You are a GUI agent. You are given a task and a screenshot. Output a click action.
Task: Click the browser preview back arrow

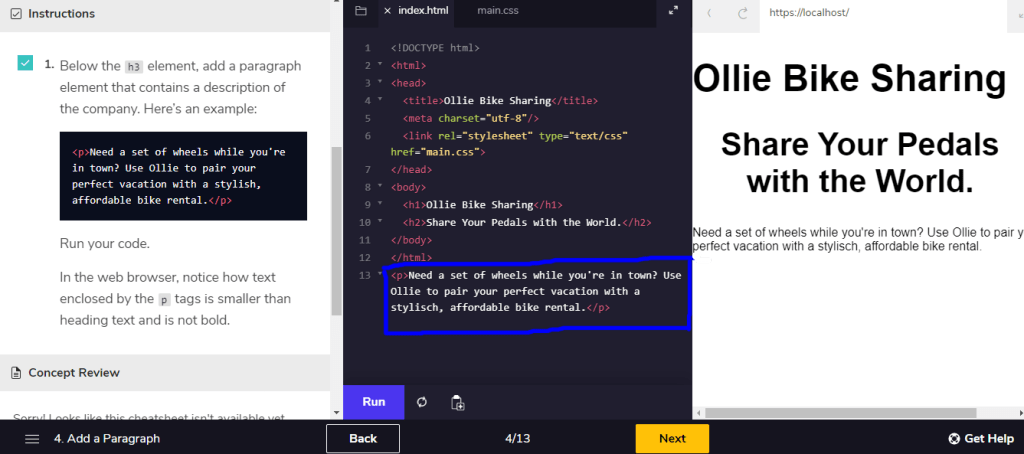click(x=710, y=13)
